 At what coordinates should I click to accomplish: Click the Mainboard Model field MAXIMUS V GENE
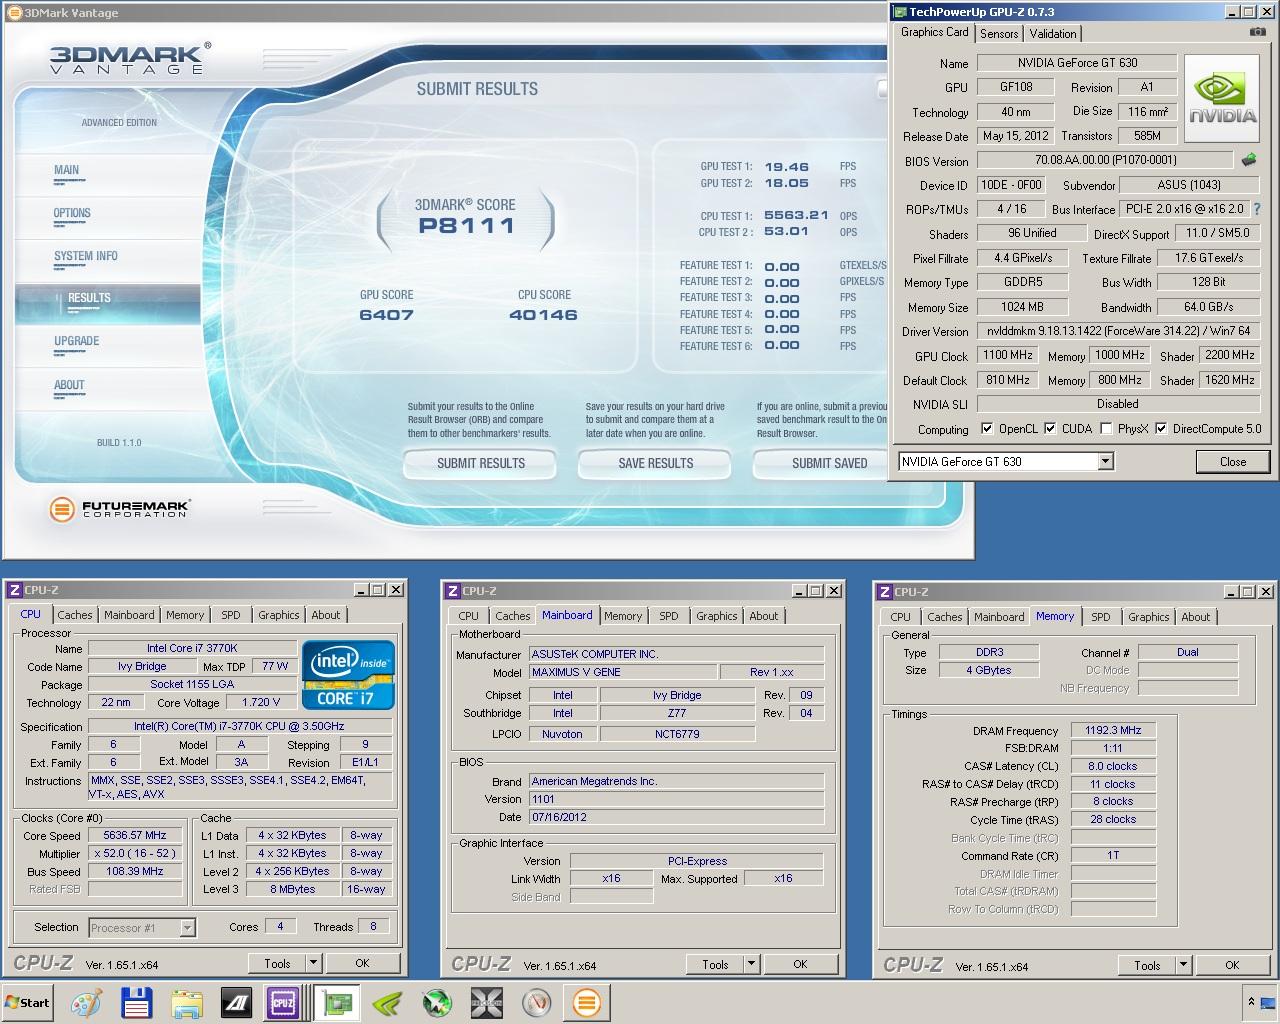click(622, 672)
